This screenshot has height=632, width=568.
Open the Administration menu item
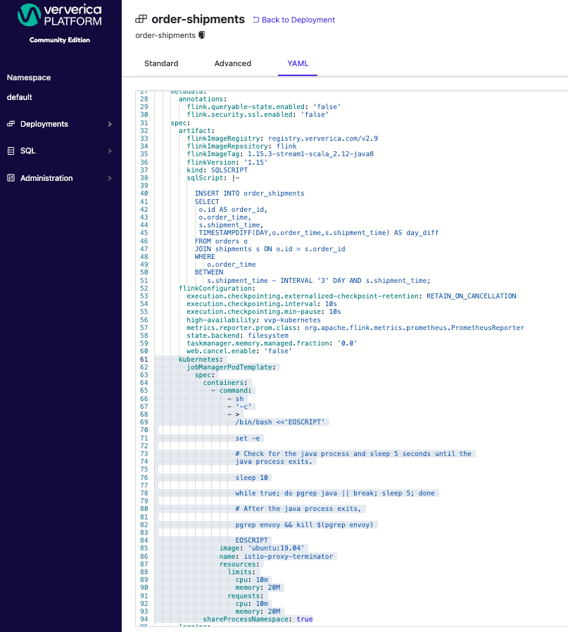pos(46,178)
